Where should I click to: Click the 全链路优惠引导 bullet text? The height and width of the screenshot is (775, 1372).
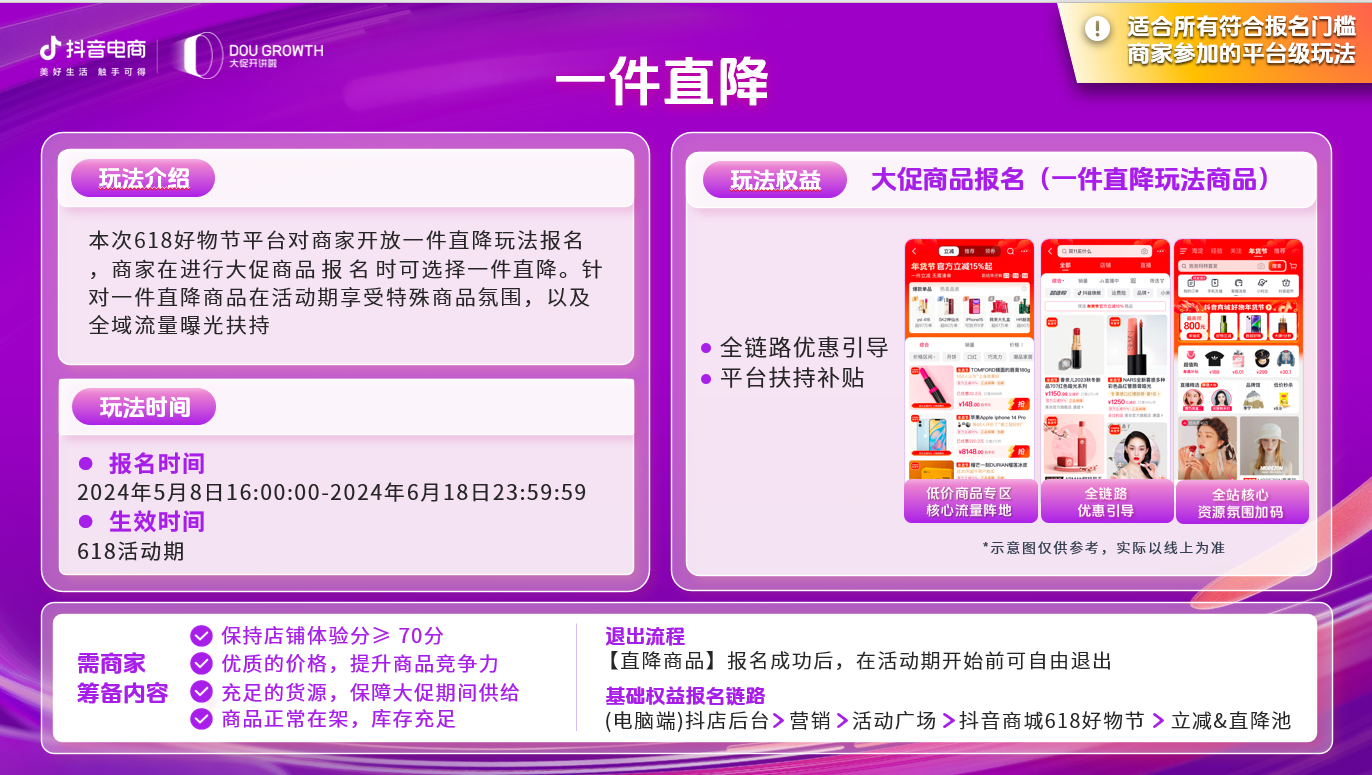(804, 348)
